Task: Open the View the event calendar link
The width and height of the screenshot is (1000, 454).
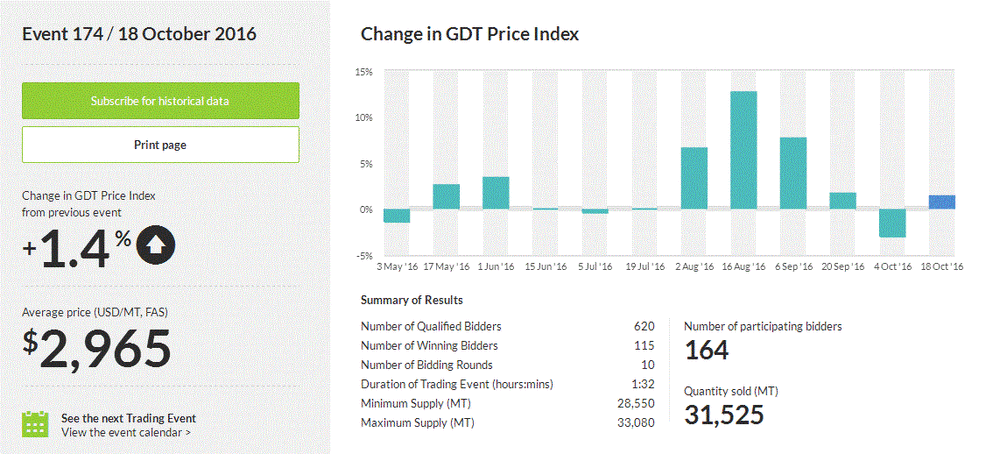Action: (126, 433)
